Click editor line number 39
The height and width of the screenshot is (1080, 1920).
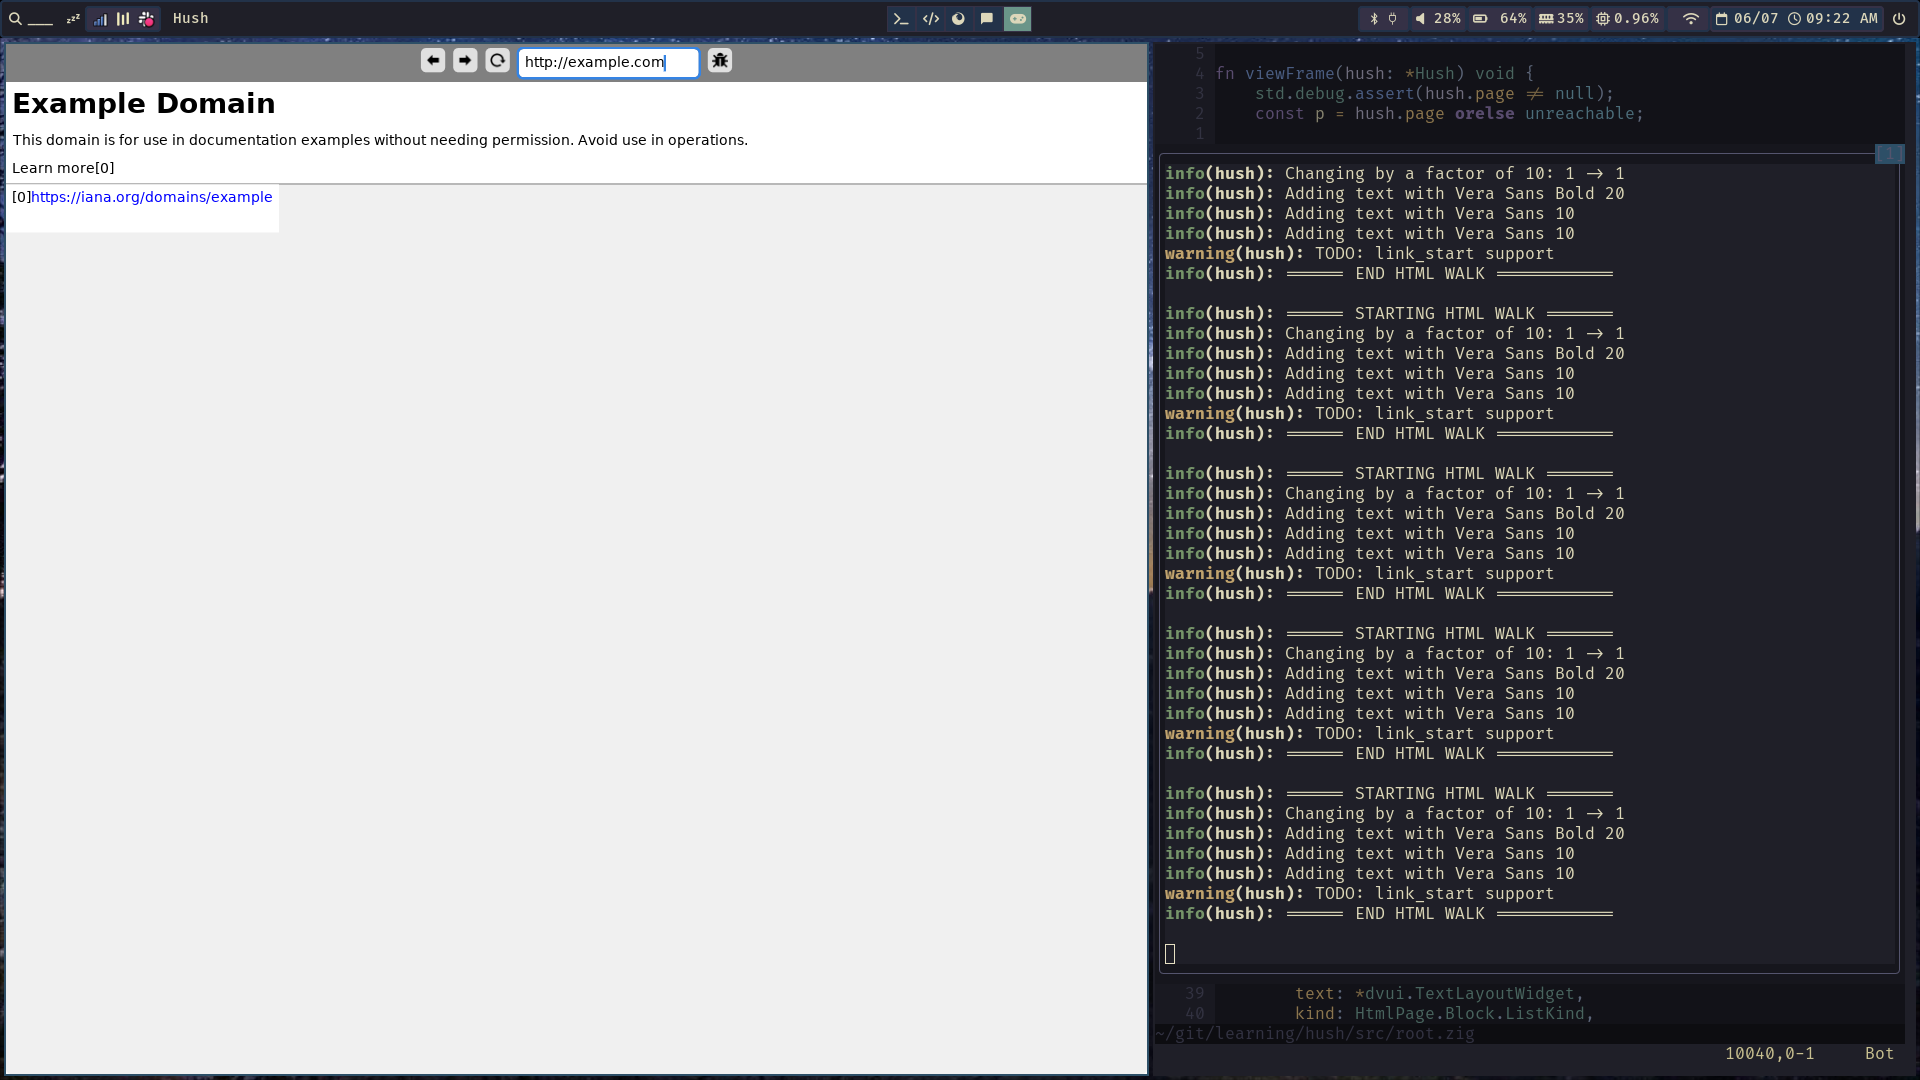coord(1195,994)
